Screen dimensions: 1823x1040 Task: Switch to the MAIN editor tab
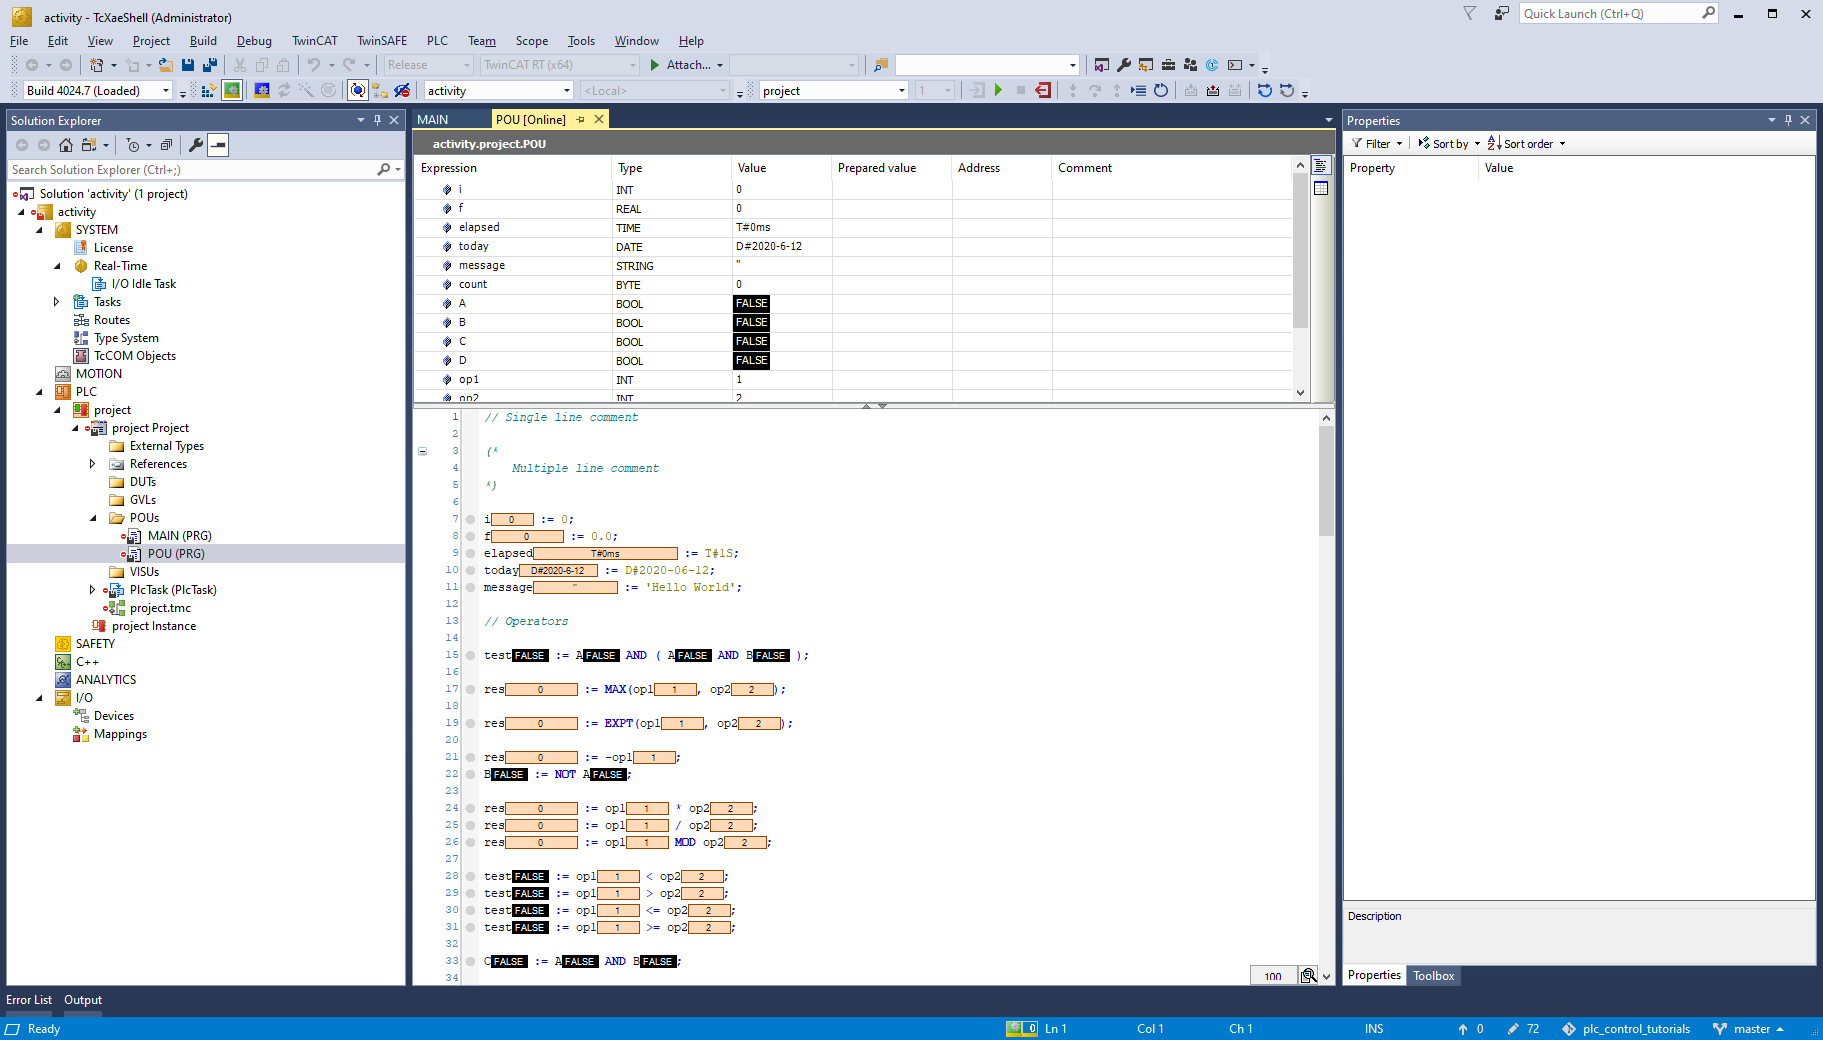433,119
